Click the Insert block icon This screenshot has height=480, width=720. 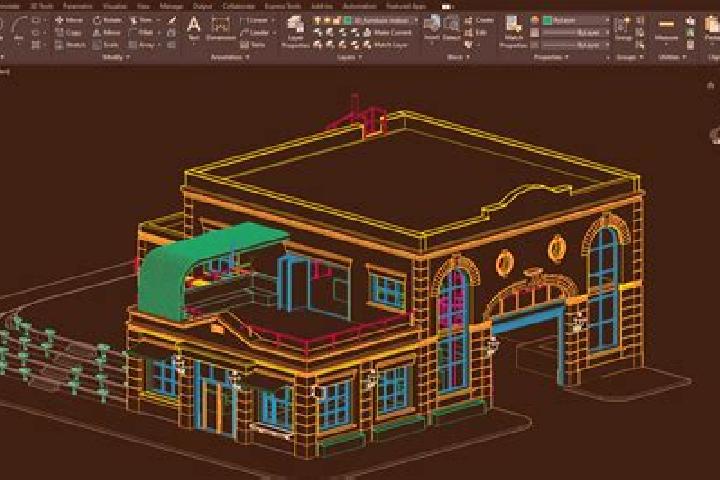click(x=432, y=28)
